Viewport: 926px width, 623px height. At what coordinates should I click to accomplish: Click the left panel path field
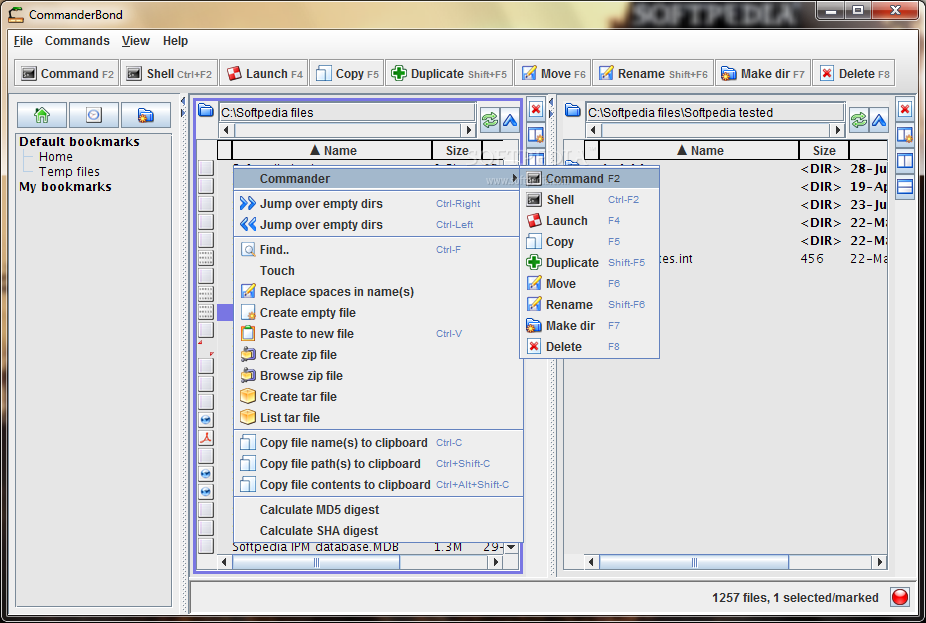pyautogui.click(x=347, y=112)
